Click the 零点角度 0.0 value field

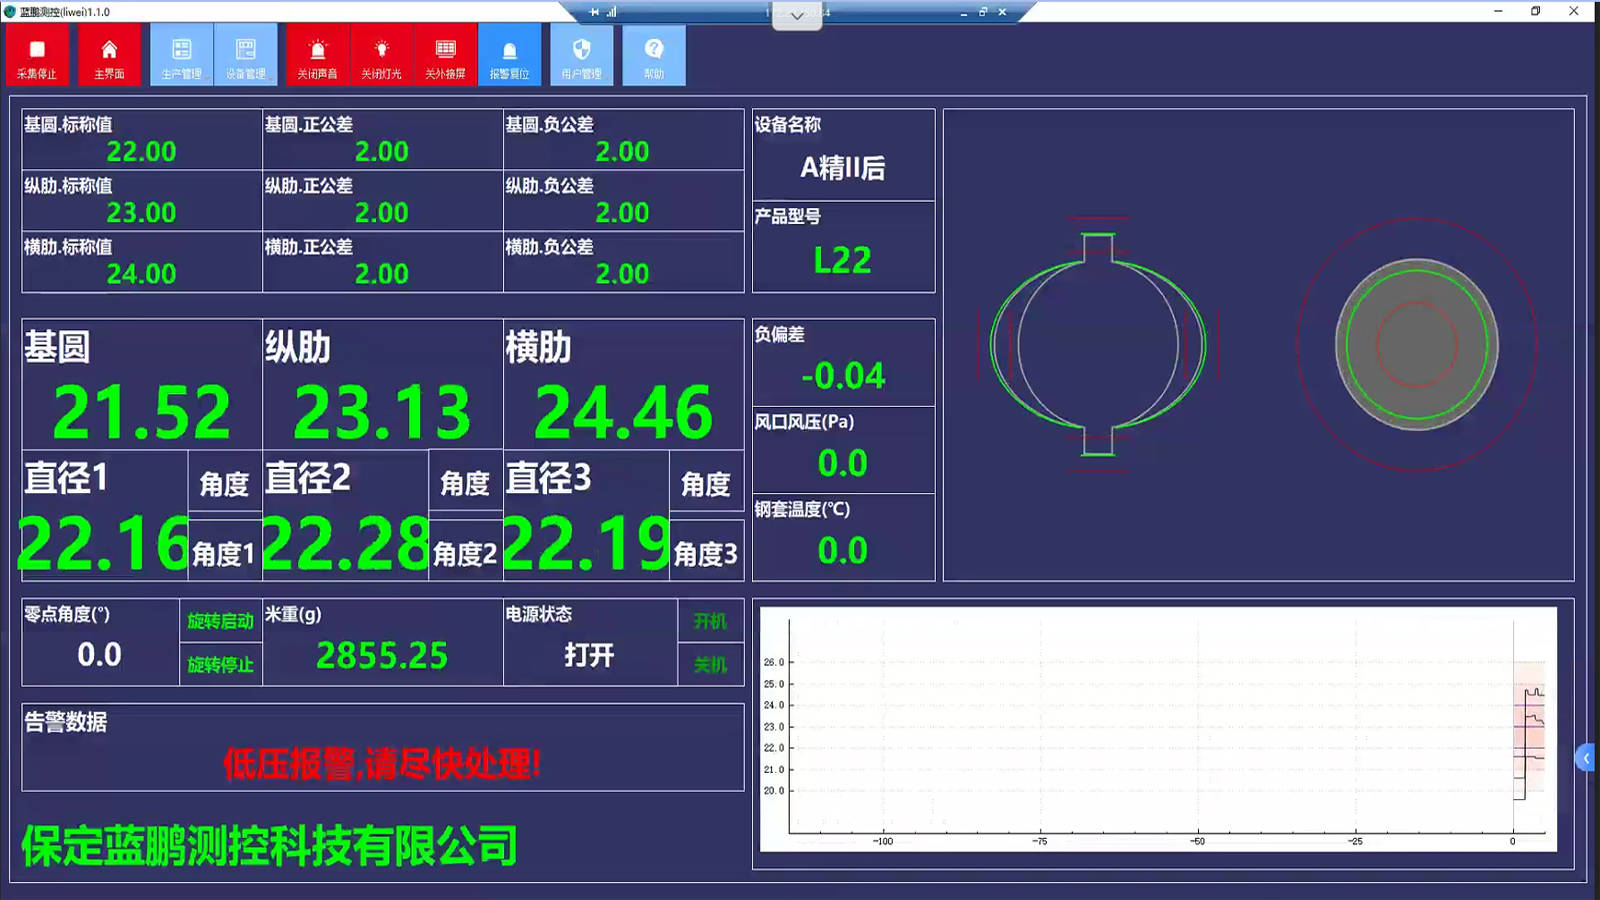click(100, 655)
